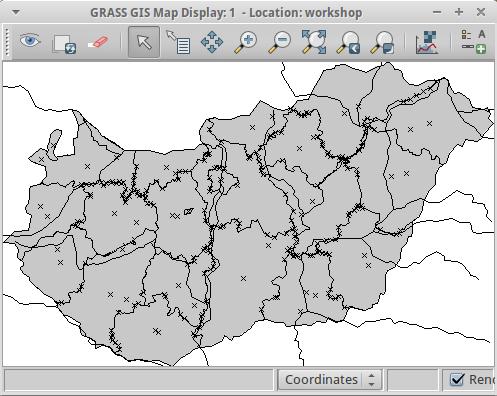This screenshot has width=497, height=396.
Task: Activate the Query raster/vector map tool
Action: pos(179,42)
